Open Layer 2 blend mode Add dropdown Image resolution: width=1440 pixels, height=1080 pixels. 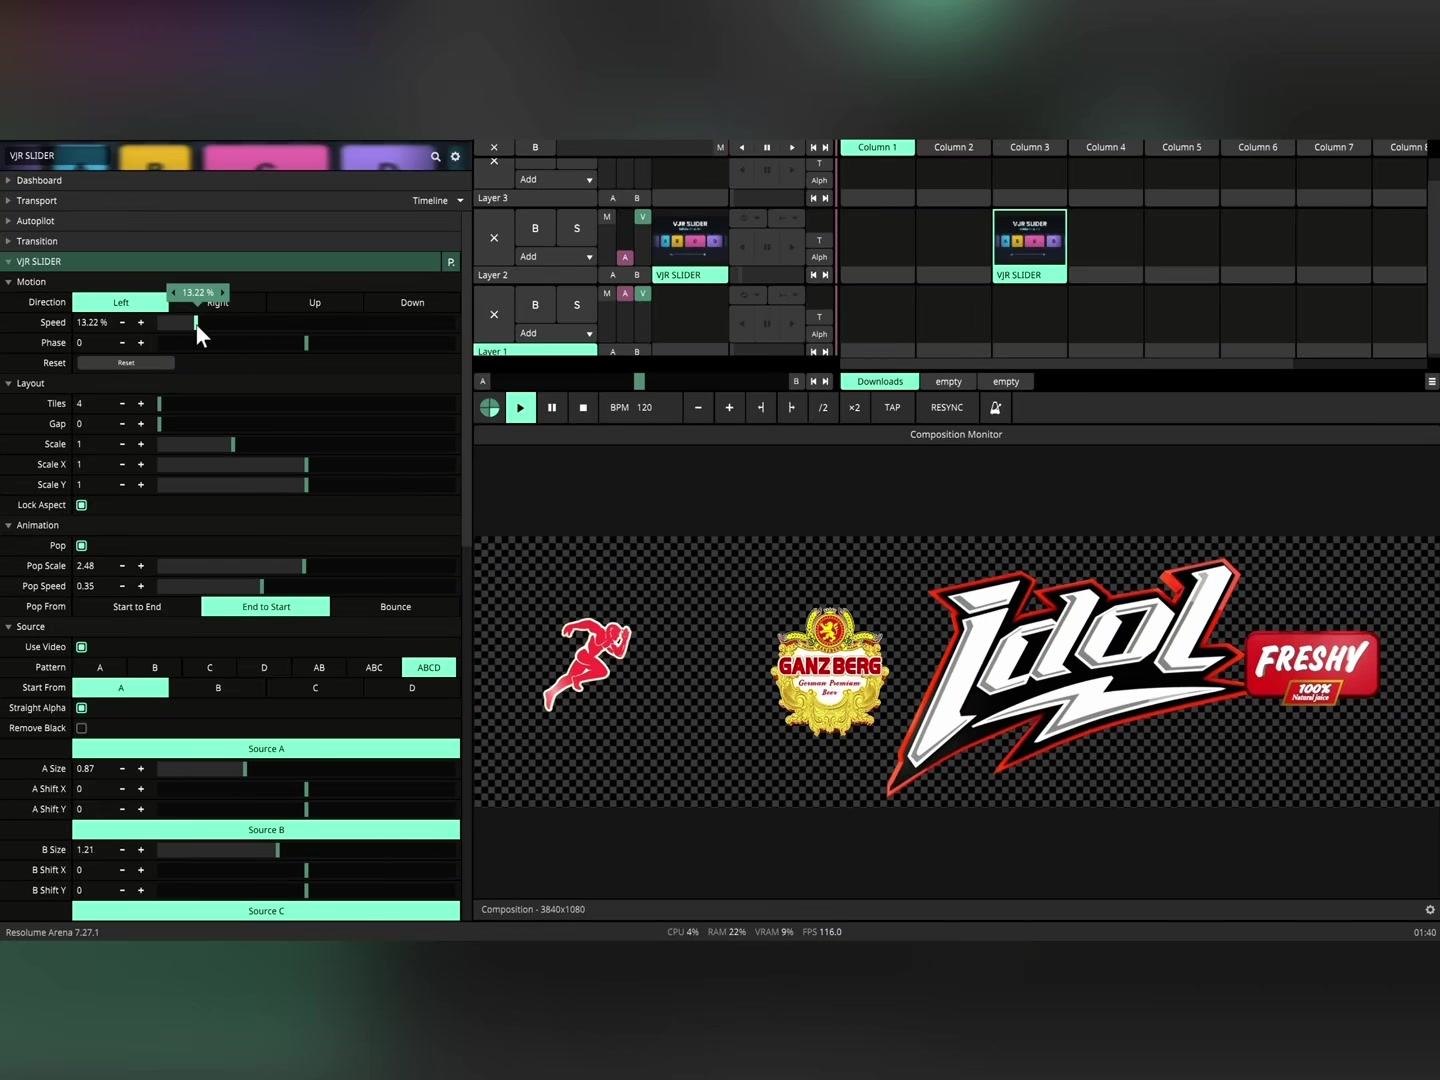coord(556,257)
